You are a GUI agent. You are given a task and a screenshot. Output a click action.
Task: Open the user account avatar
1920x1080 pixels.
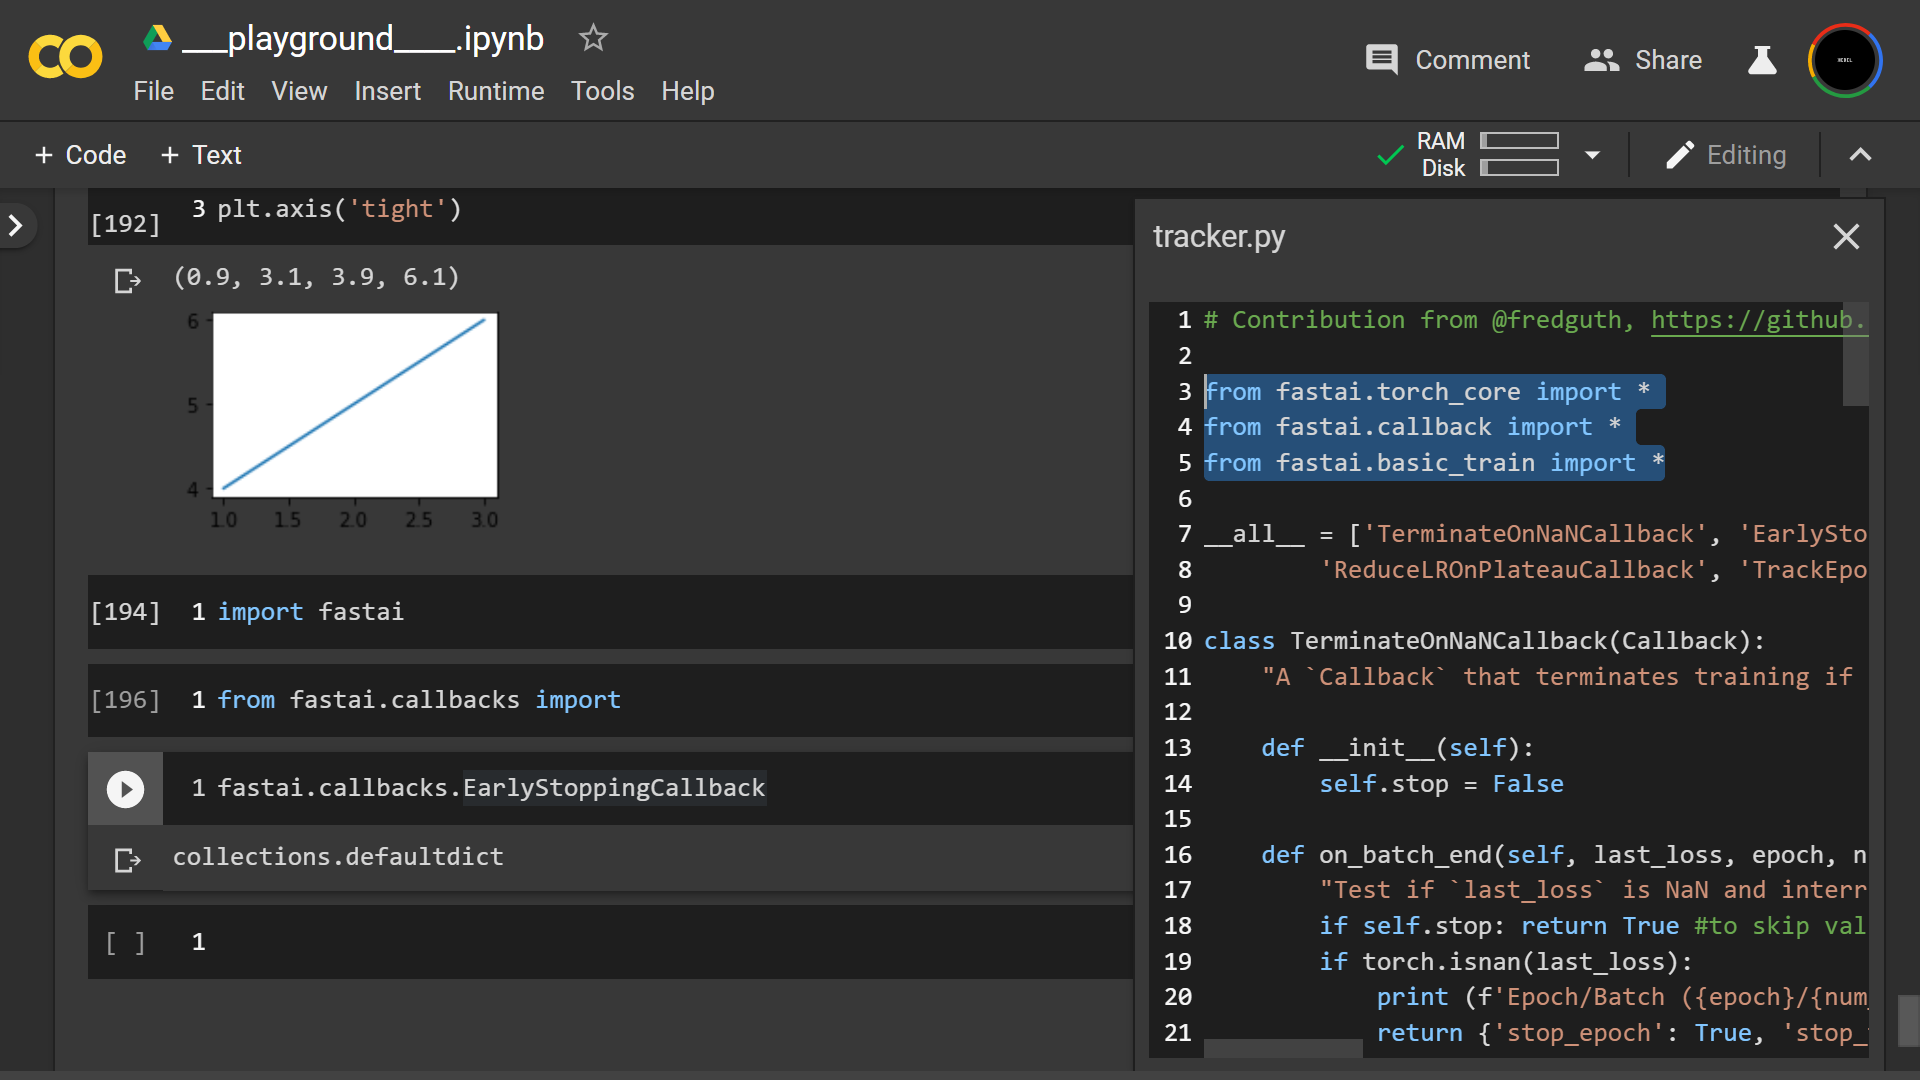[1845, 60]
